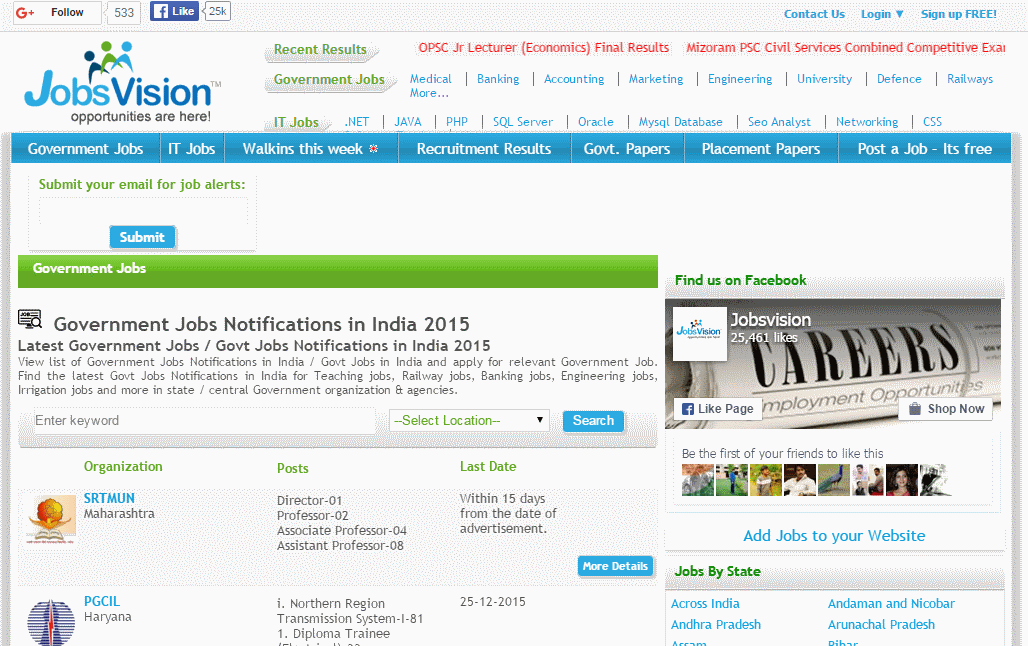The height and width of the screenshot is (646, 1028).
Task: Open CSS jobs link
Action: coord(932,121)
